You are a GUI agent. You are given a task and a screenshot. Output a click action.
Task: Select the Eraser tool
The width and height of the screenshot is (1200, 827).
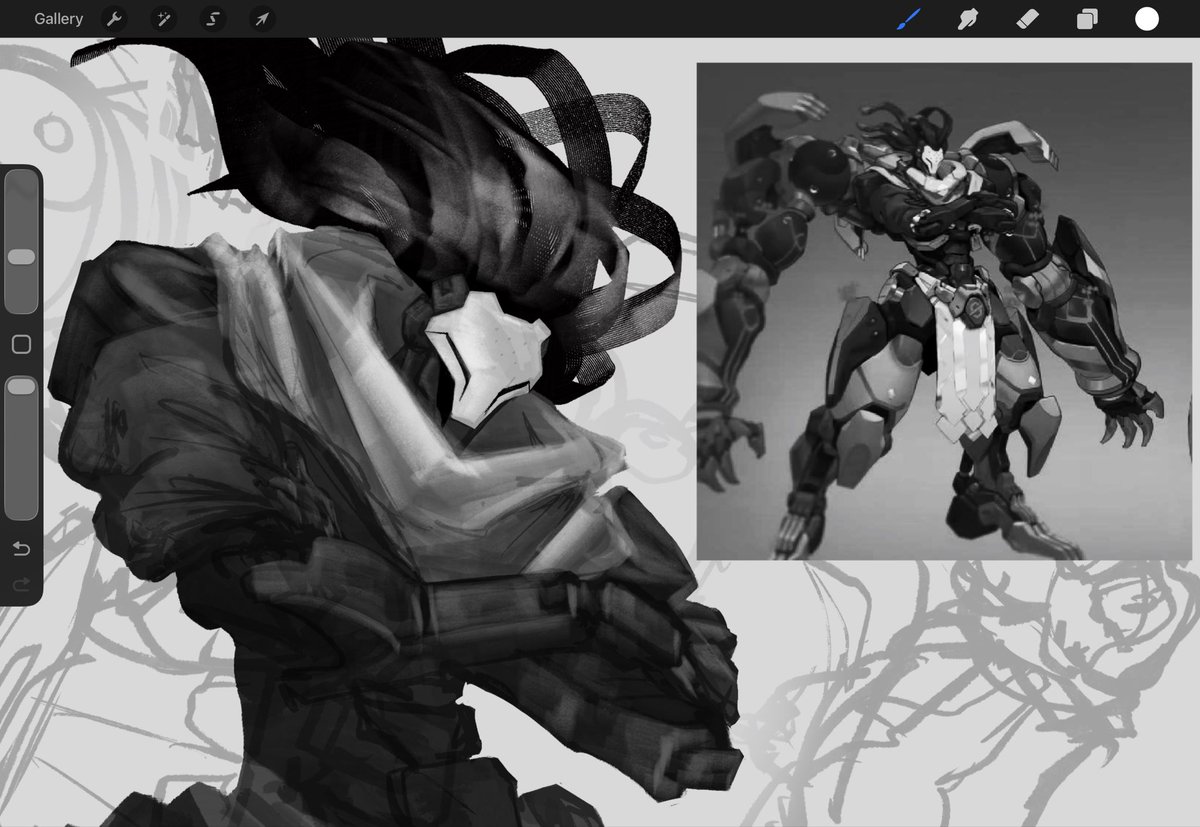tap(1028, 19)
